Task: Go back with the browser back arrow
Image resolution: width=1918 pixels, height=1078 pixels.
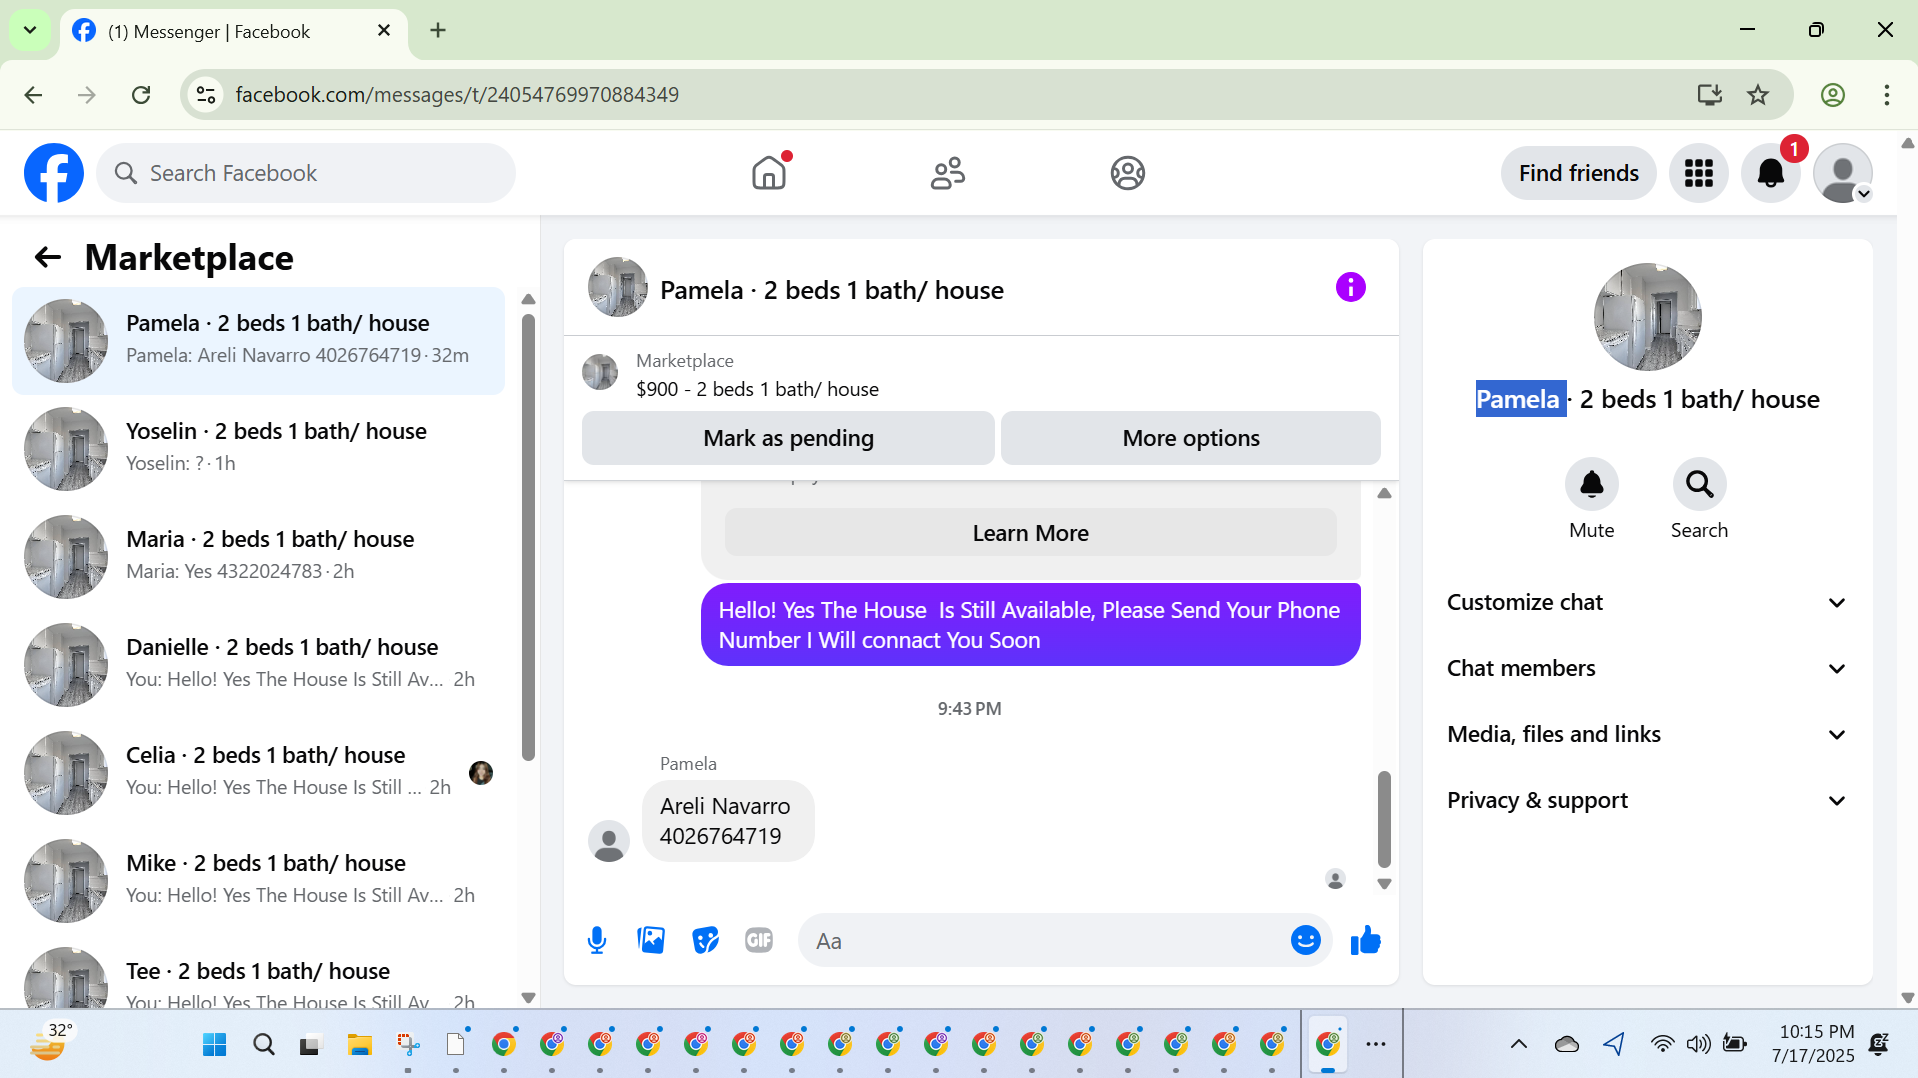Action: coord(33,95)
